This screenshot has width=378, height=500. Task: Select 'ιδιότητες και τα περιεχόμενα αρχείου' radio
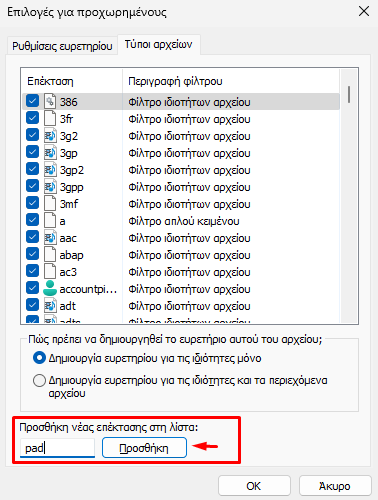coord(39,381)
